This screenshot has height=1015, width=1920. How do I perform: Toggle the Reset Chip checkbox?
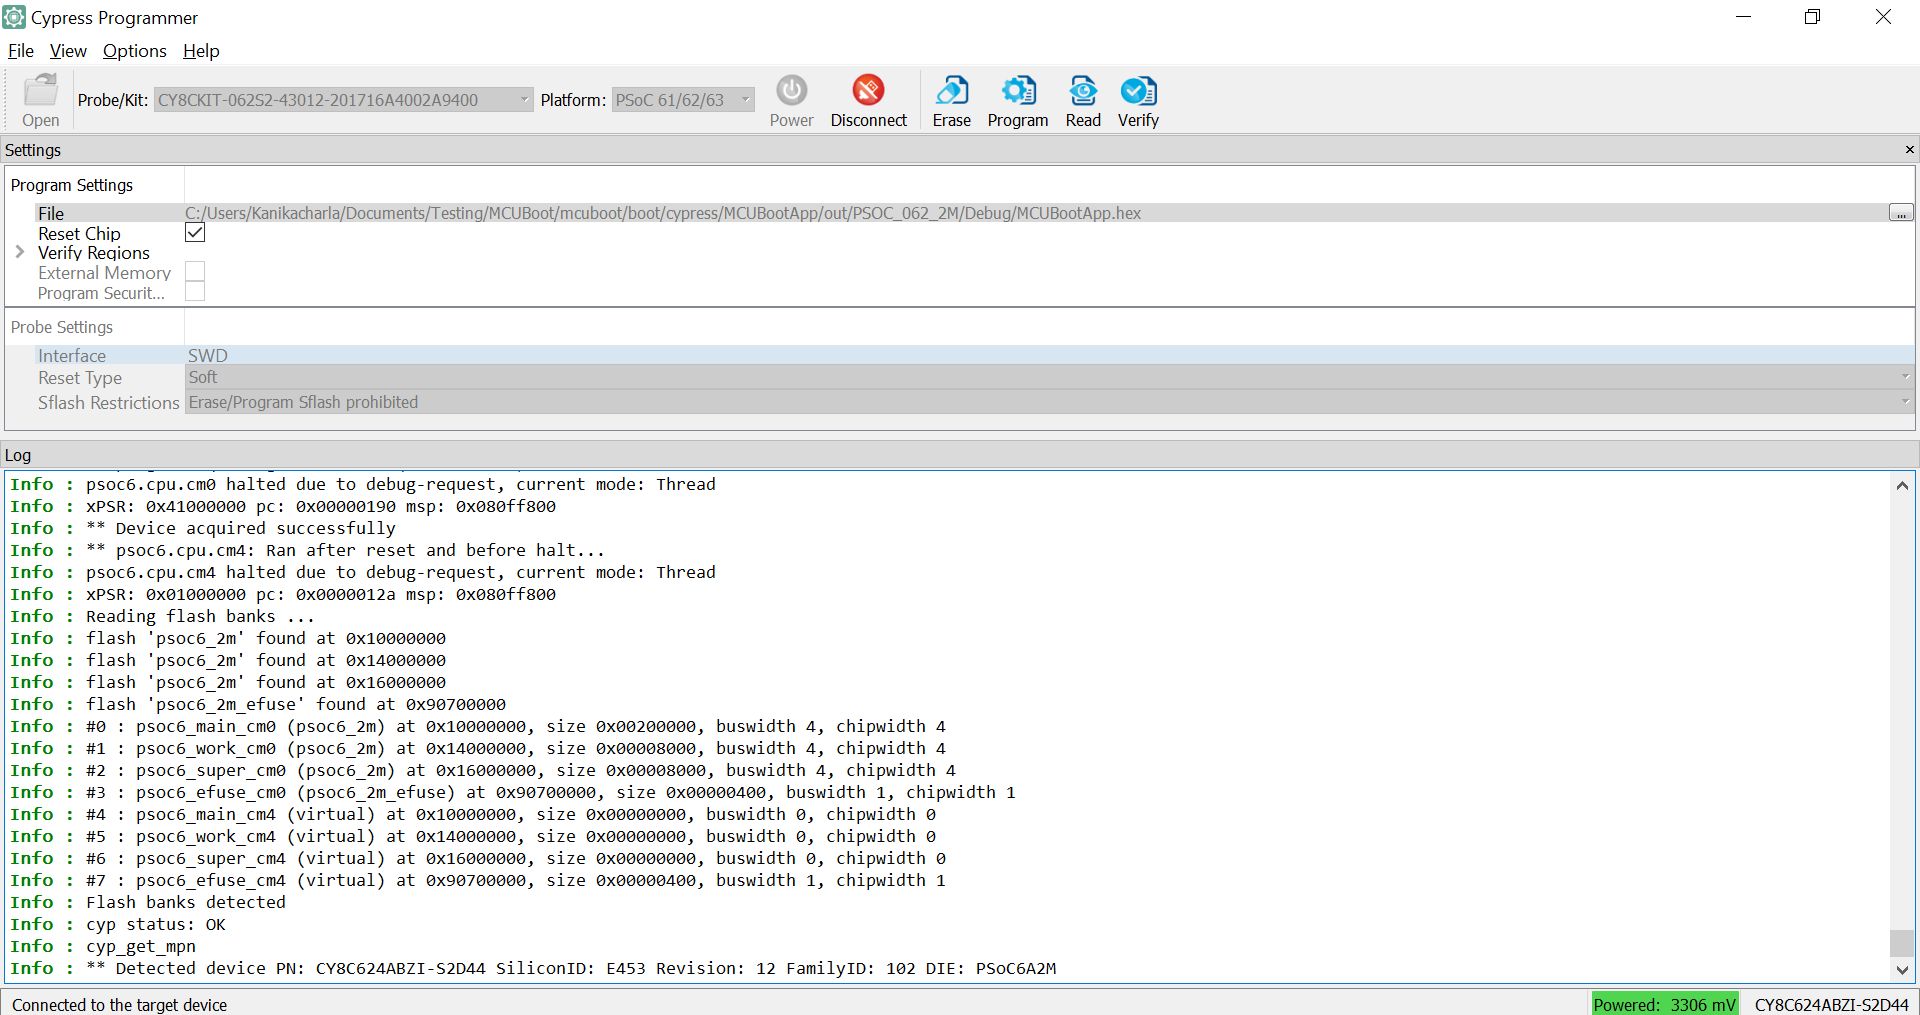pyautogui.click(x=195, y=232)
